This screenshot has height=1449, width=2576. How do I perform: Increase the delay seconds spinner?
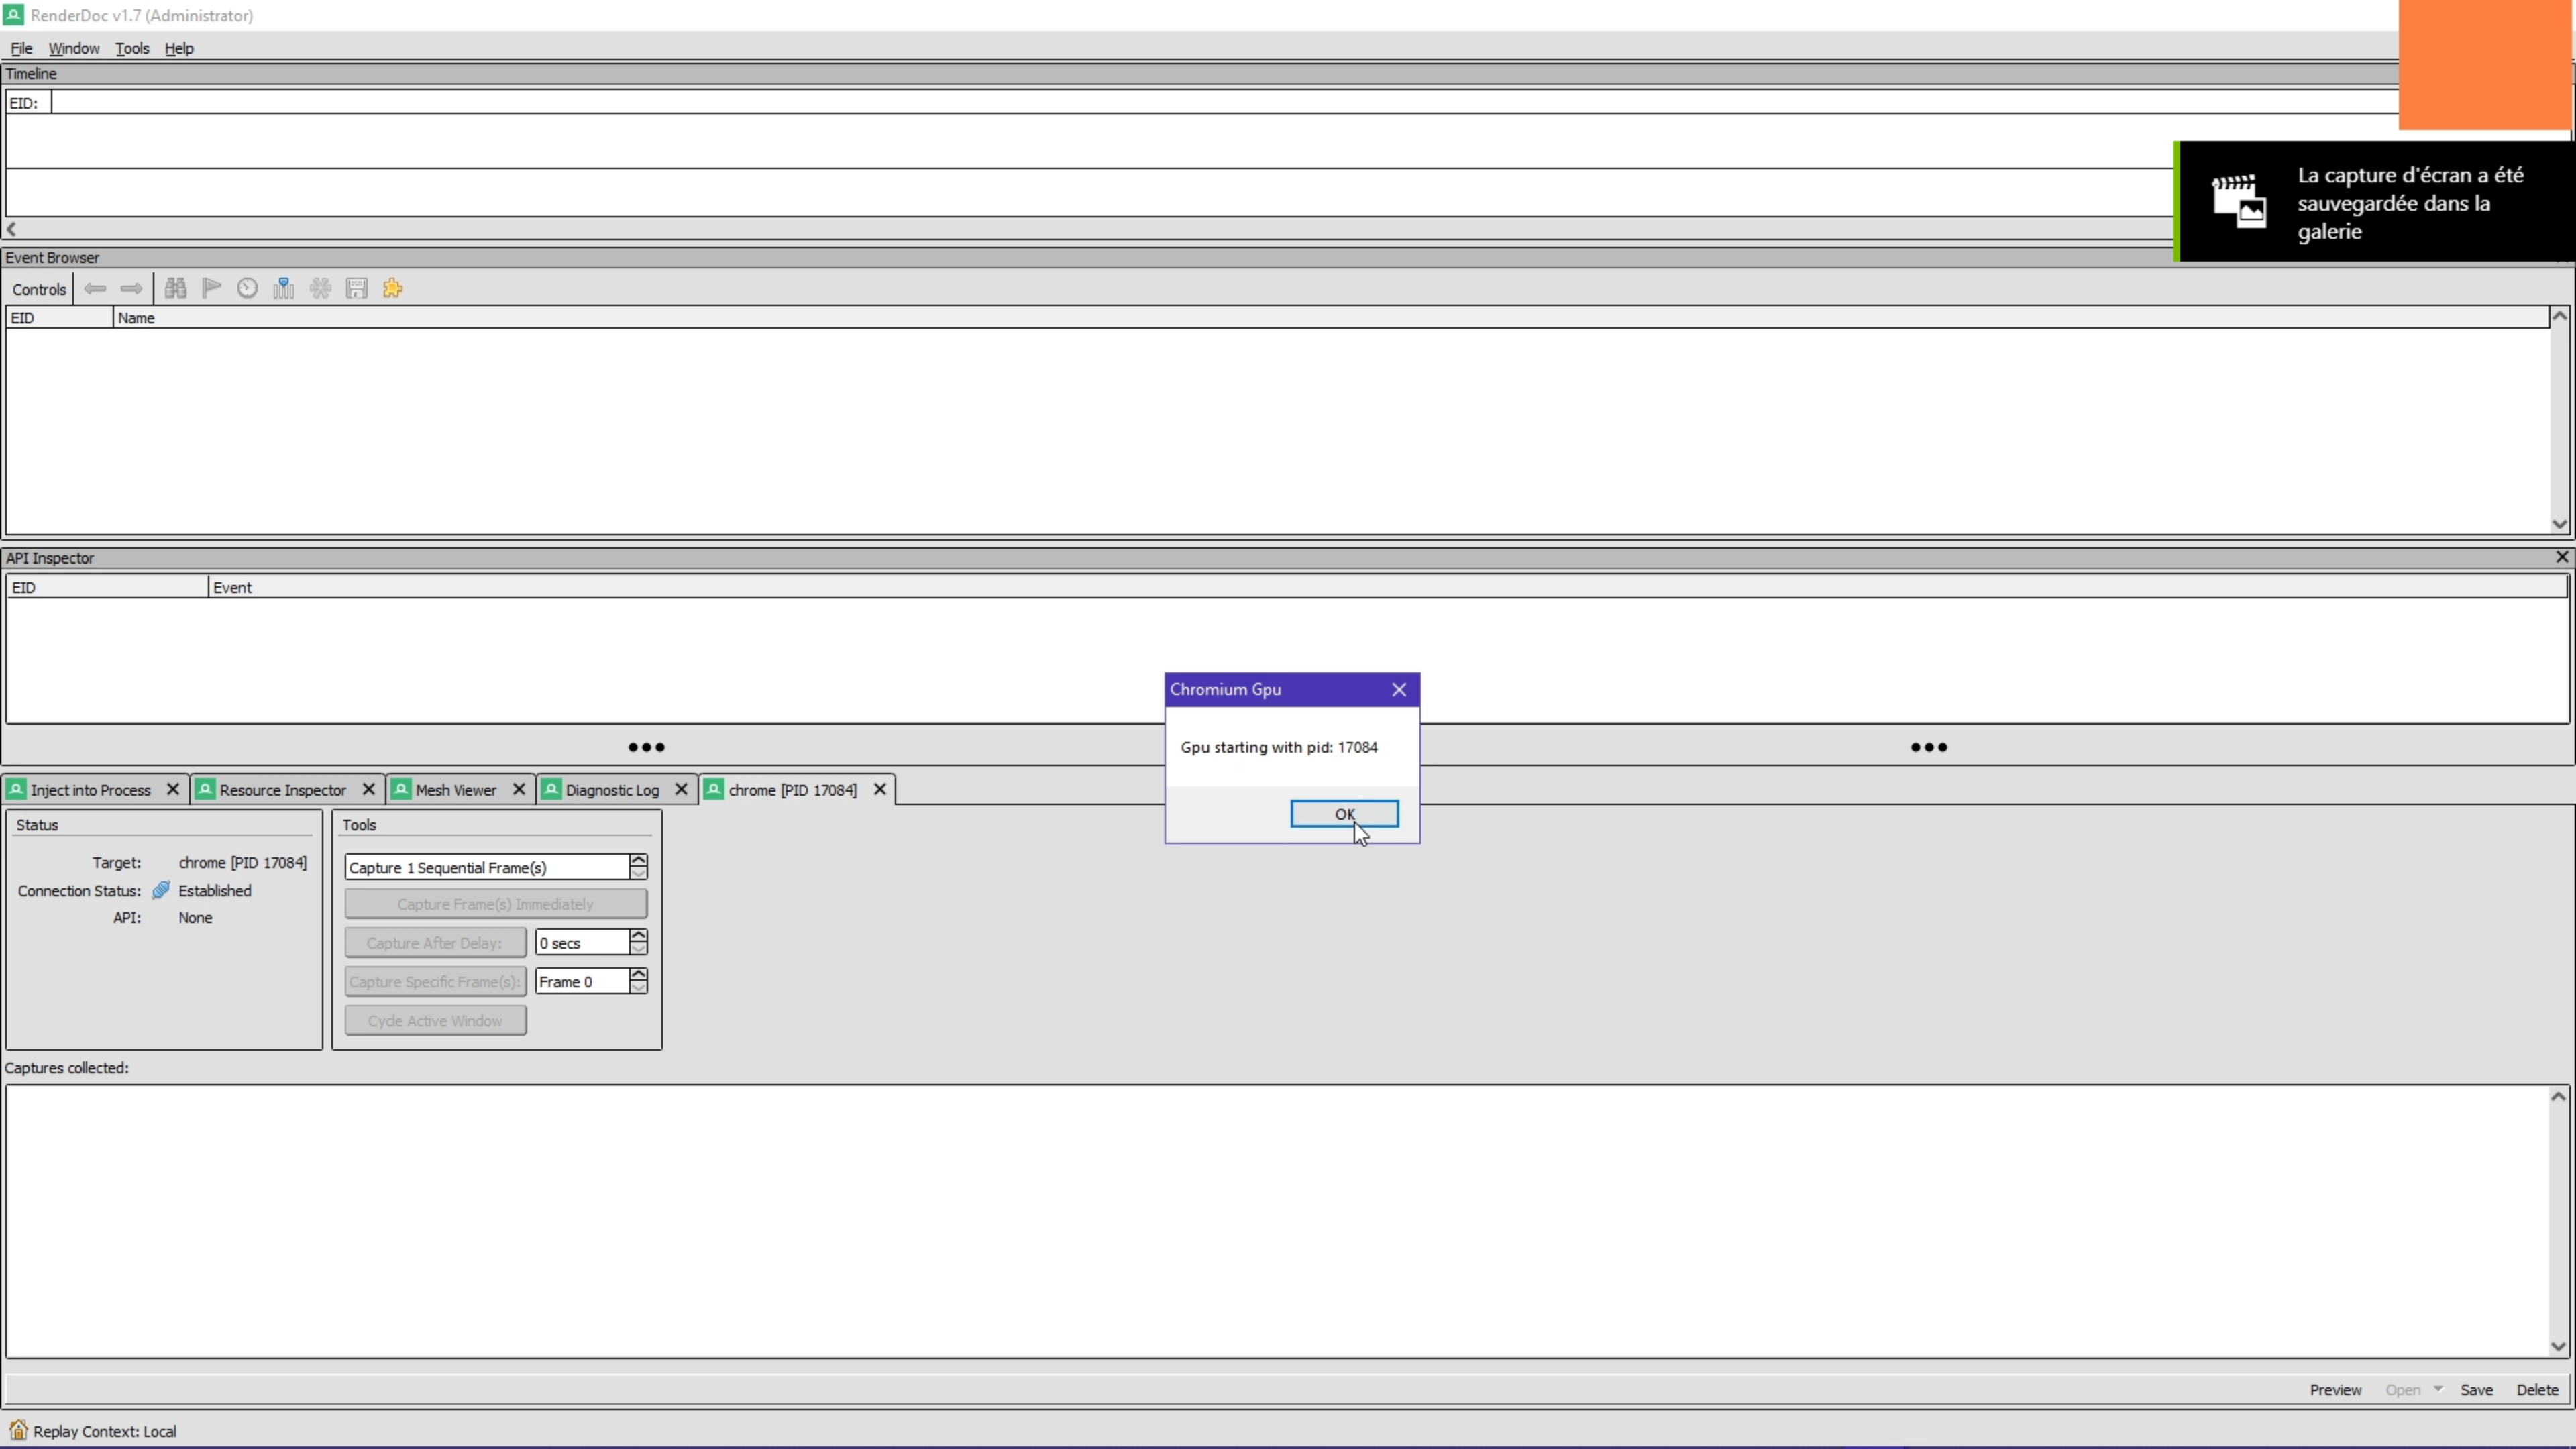click(638, 935)
